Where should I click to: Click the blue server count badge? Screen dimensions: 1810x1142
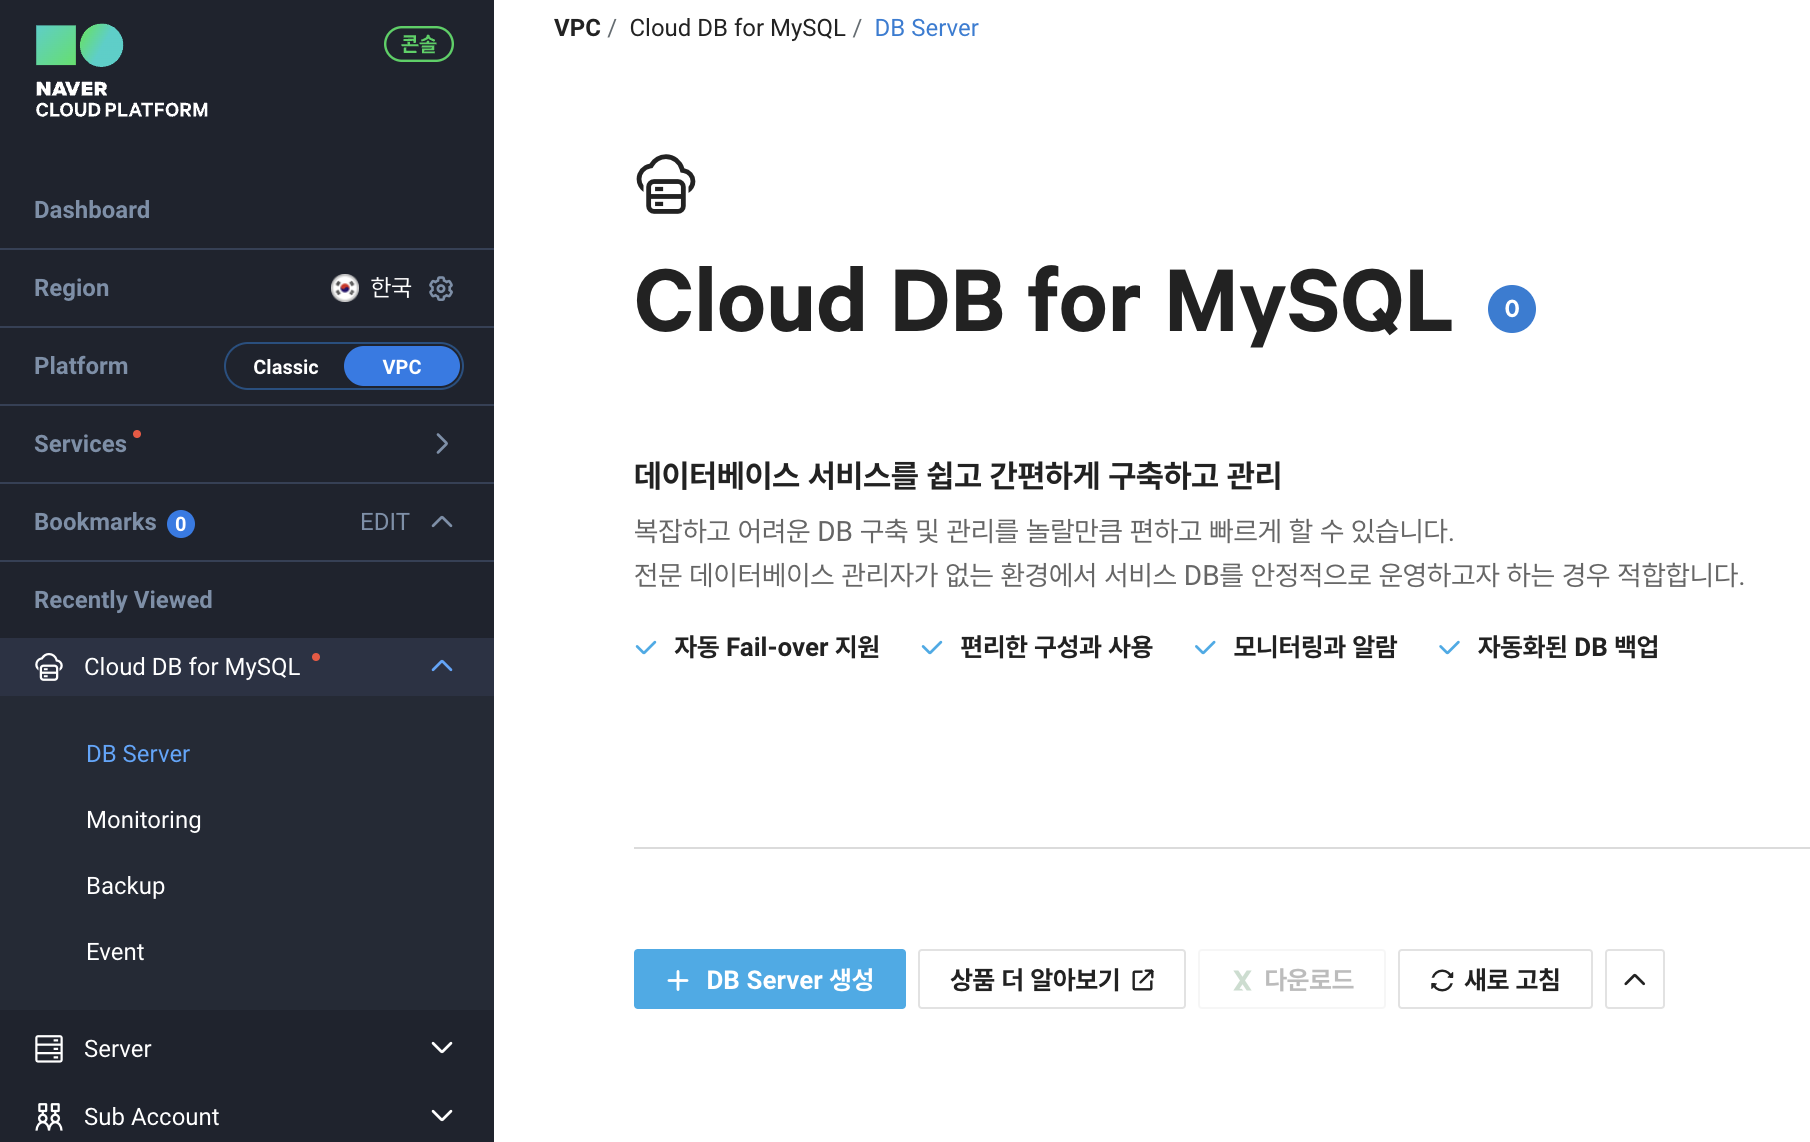[x=1512, y=309]
